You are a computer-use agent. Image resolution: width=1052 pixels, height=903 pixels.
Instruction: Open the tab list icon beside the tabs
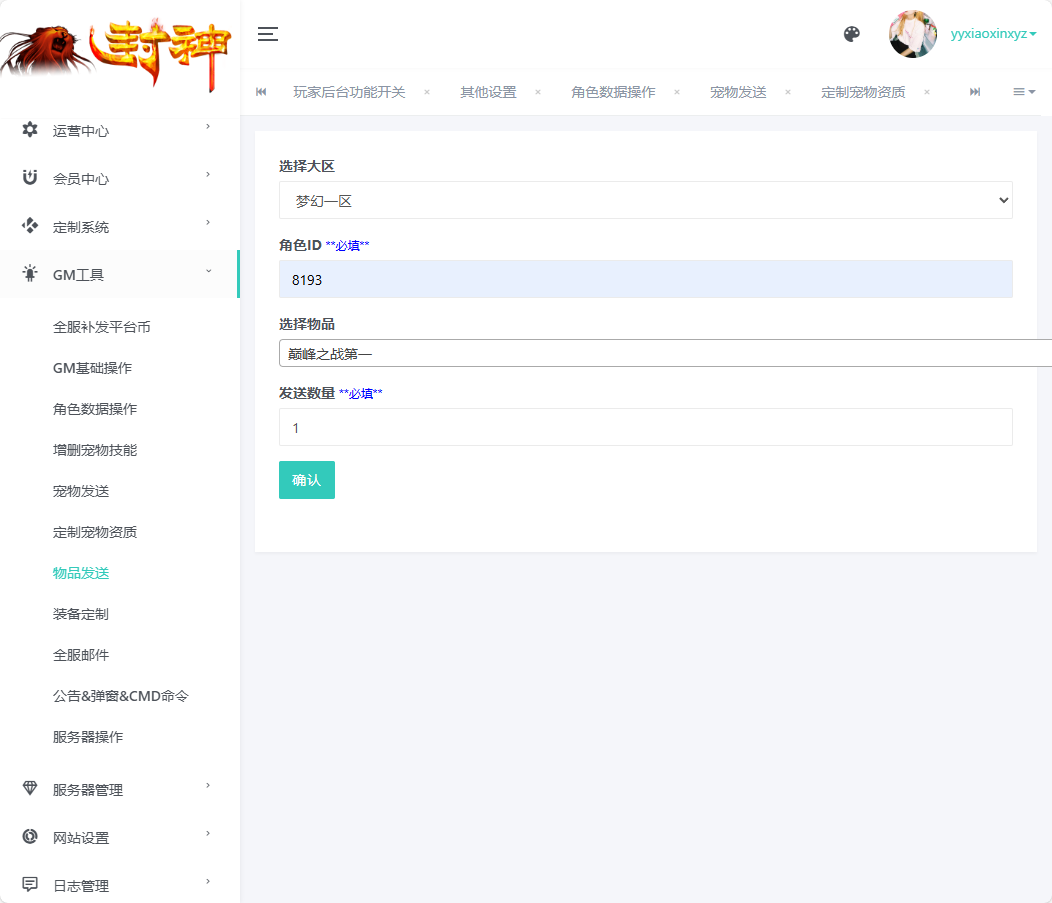pos(1023,90)
